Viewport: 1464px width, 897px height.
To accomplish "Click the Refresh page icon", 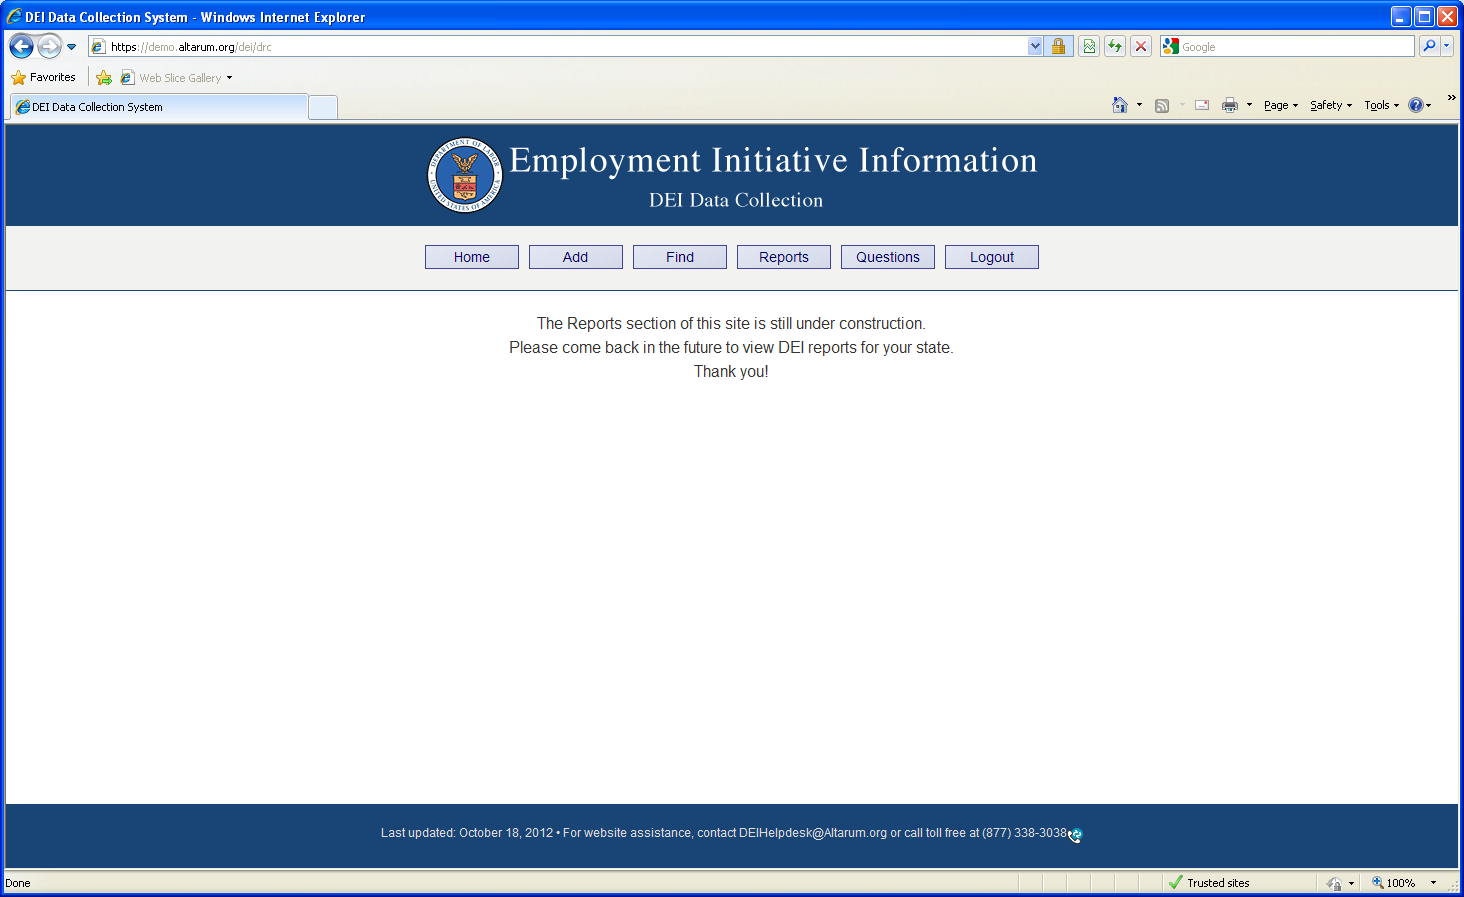I will point(1115,46).
